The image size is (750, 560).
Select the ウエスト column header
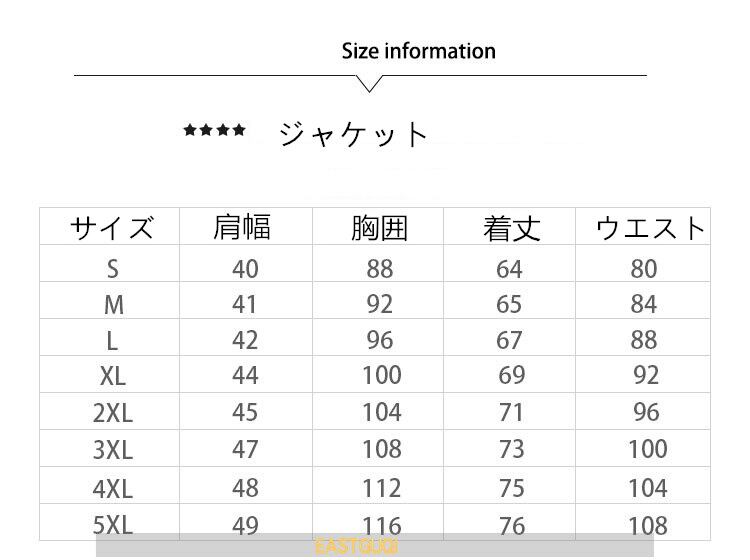point(650,229)
